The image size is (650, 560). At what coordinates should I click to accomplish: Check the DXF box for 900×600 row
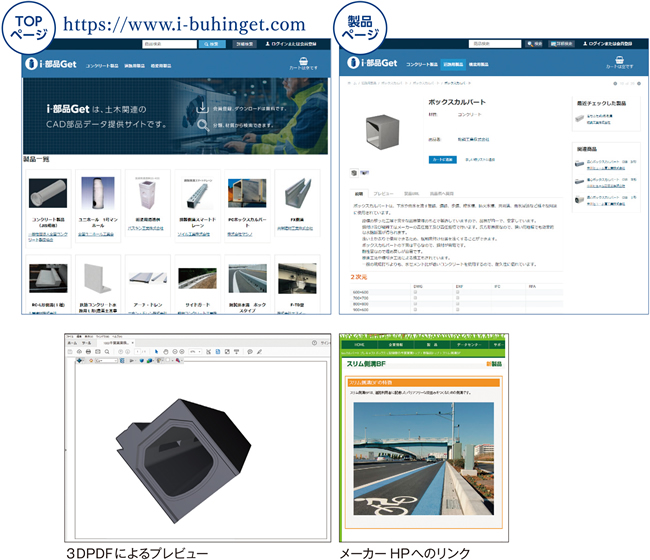[458, 309]
